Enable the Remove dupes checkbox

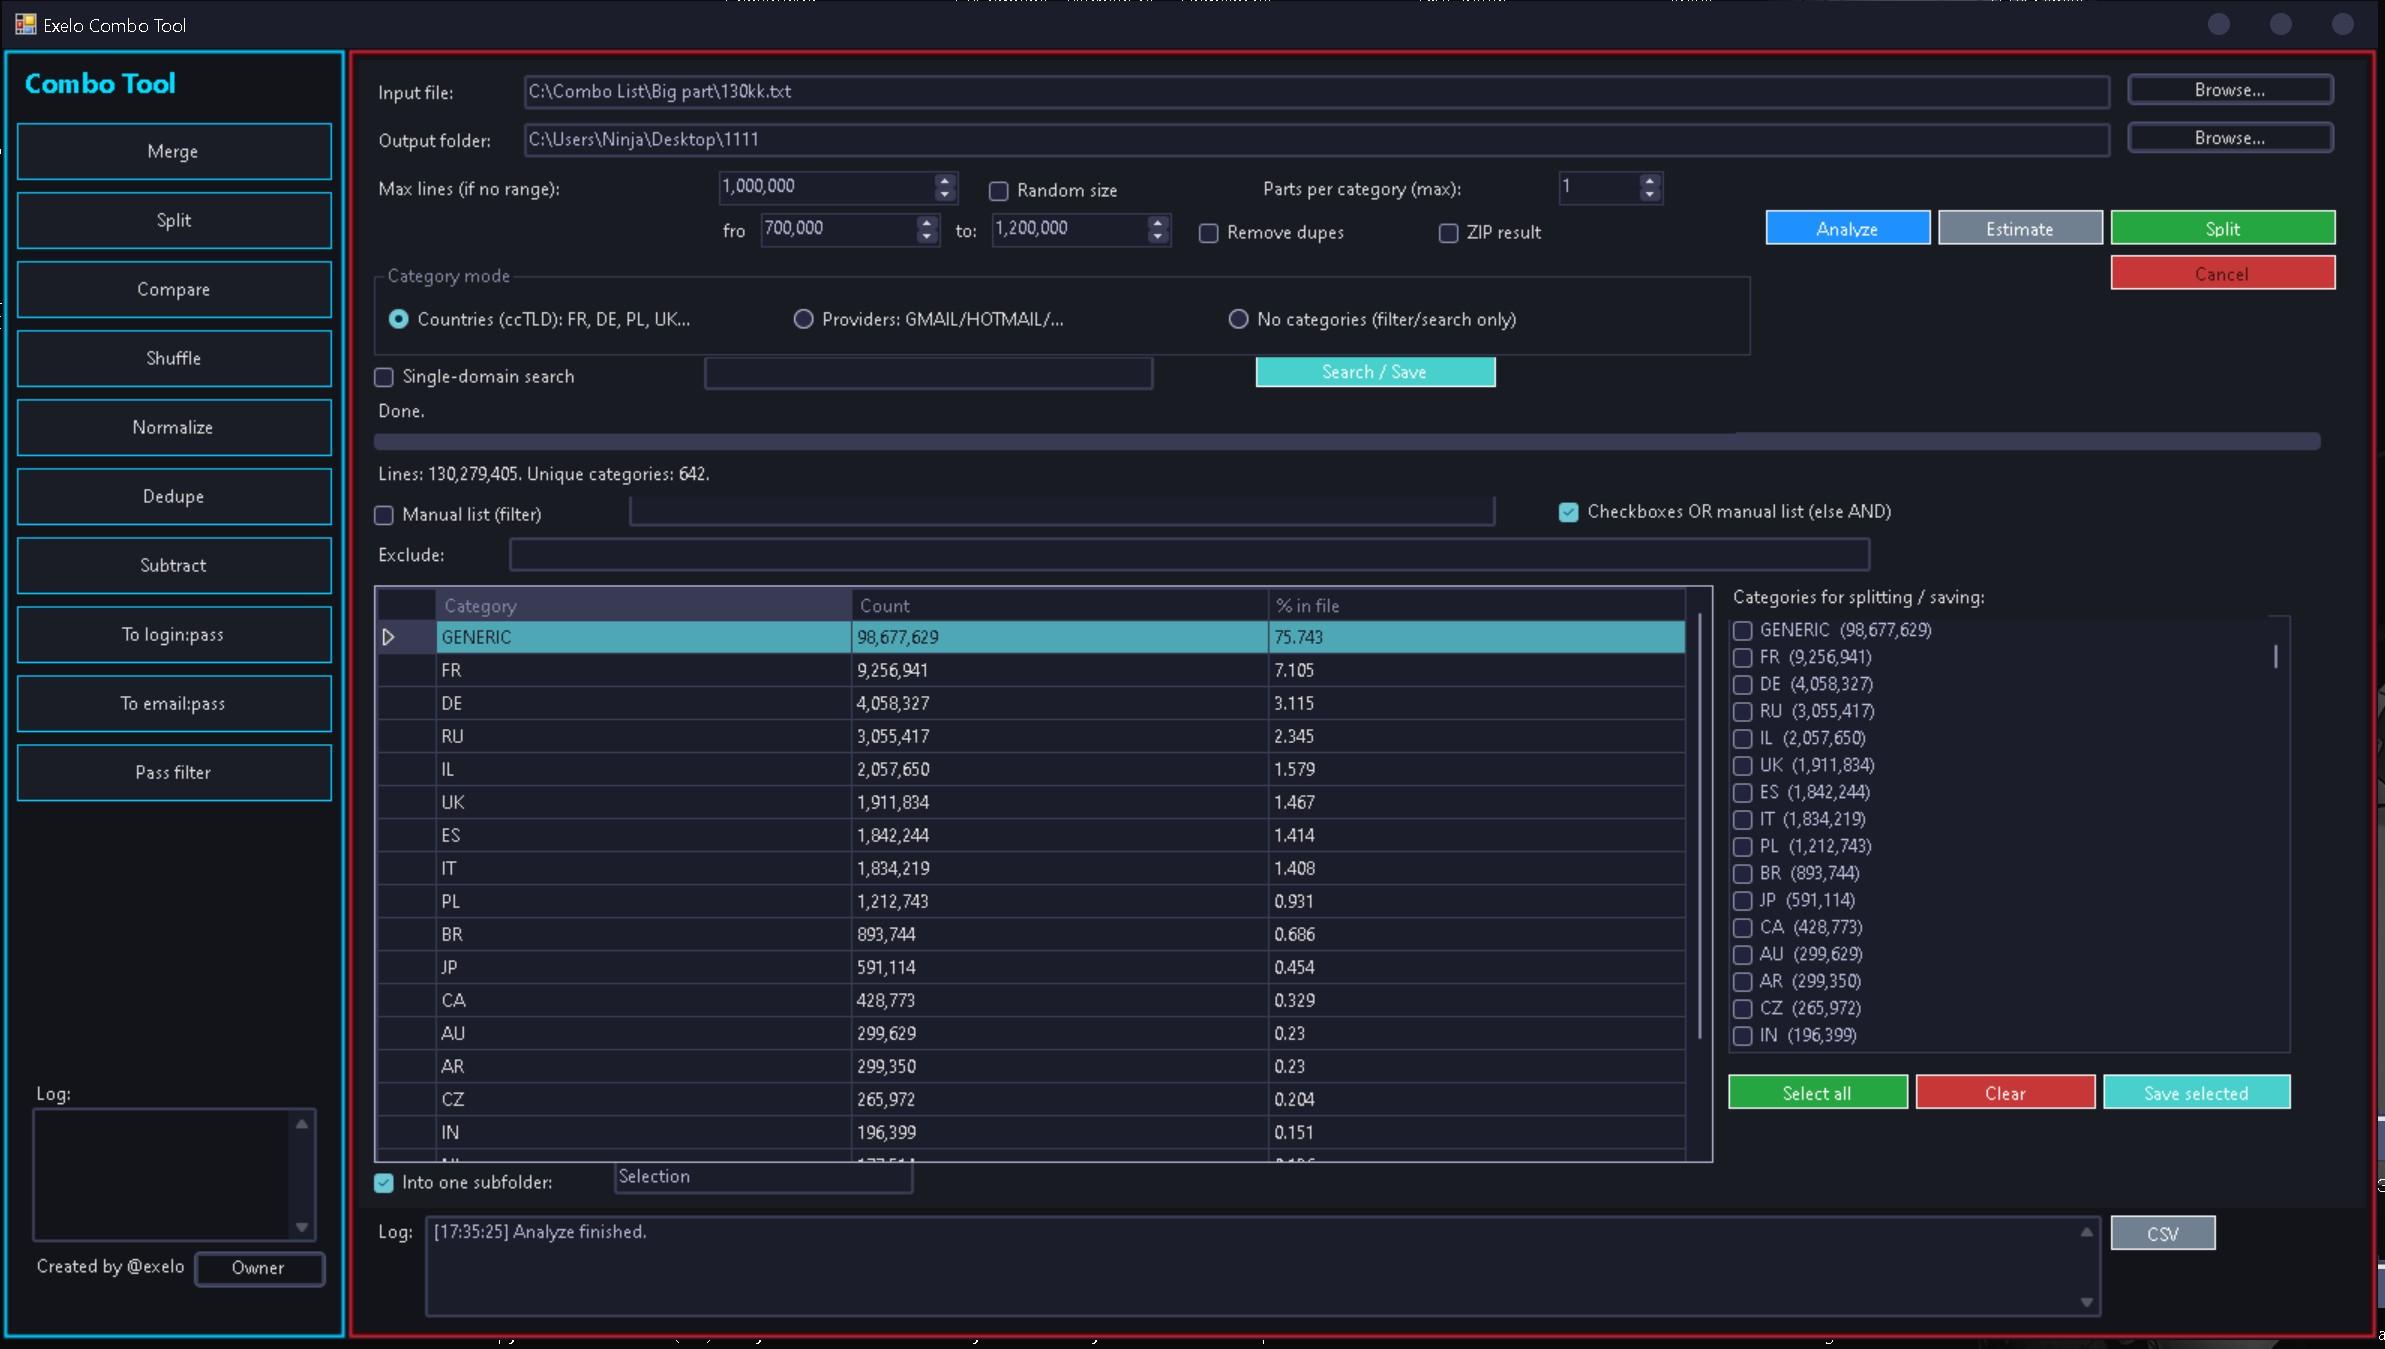(1208, 233)
